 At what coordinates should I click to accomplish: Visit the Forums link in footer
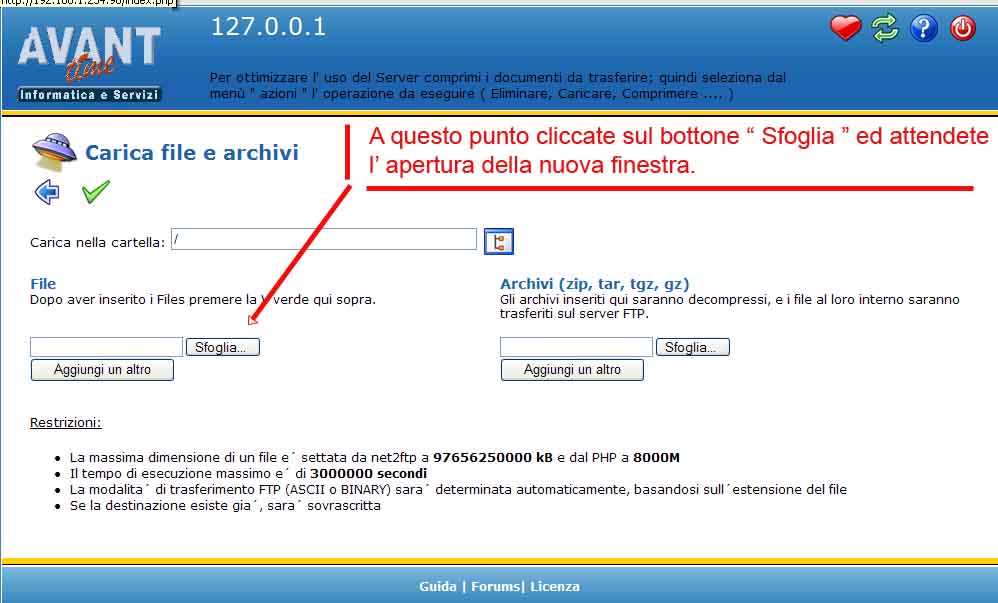pos(495,587)
